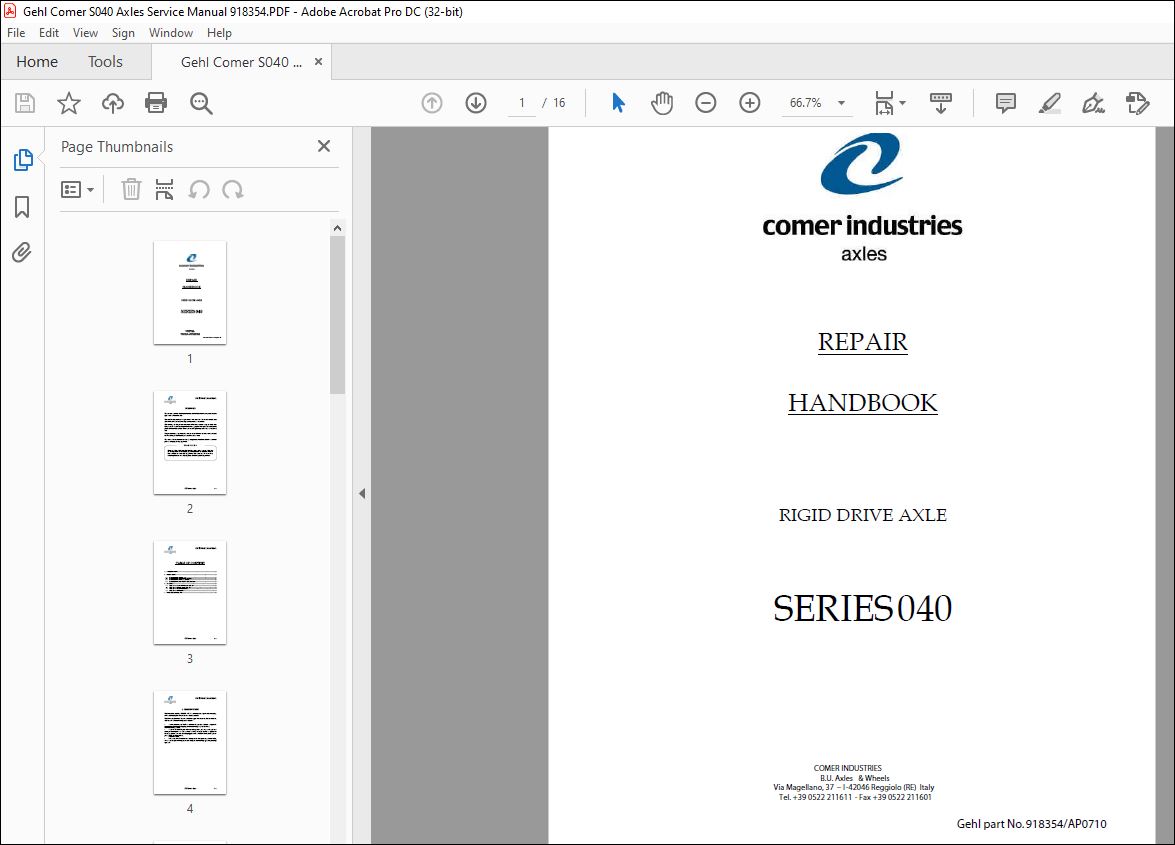Image resolution: width=1175 pixels, height=845 pixels.
Task: Click the current page number field
Action: [x=522, y=103]
